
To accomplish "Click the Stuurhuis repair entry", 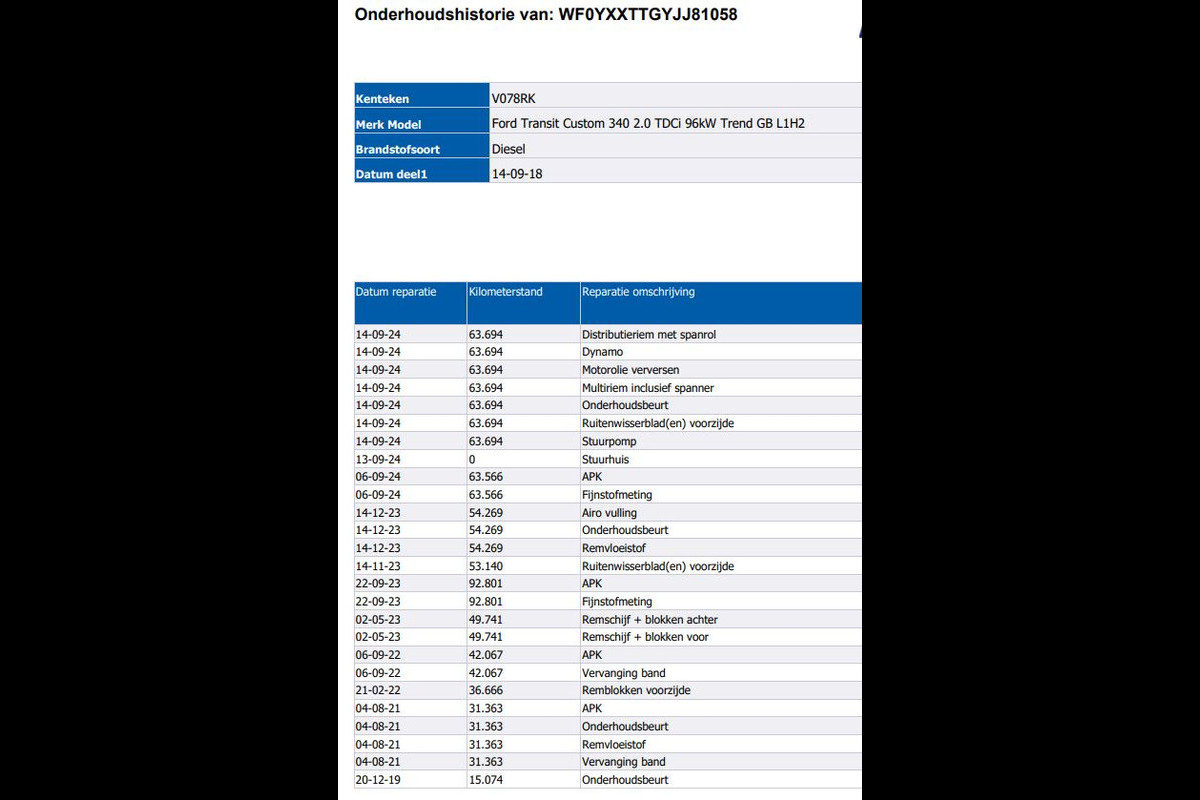I will pyautogui.click(x=605, y=459).
